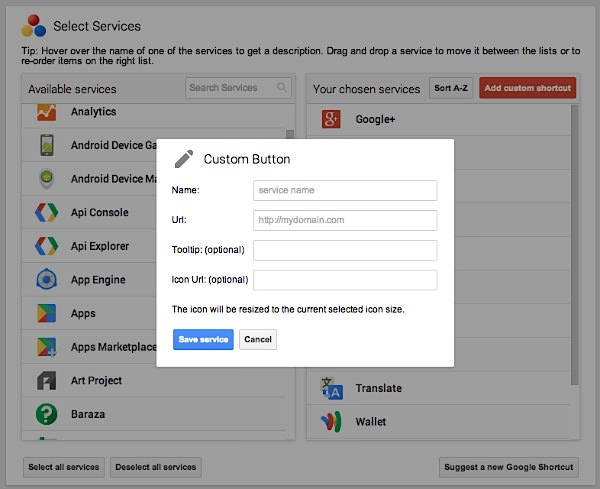Click the search magnifier icon
This screenshot has width=600, height=489.
coord(282,88)
